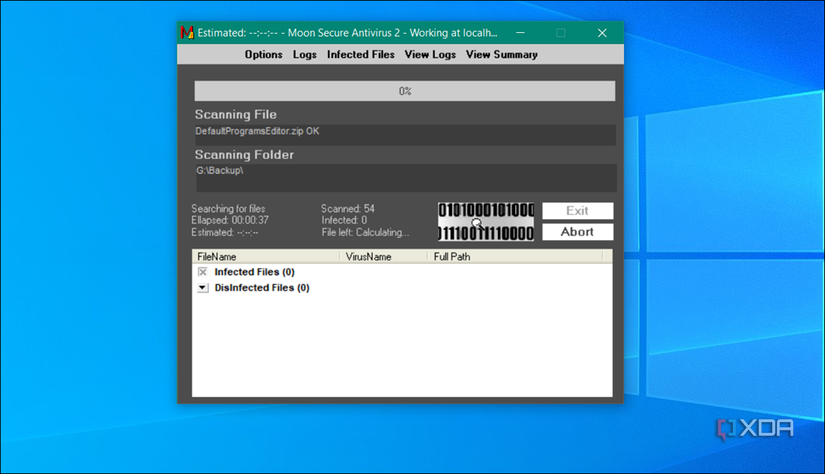
Task: Click the magnifier in the scanning animation
Action: coord(477,223)
